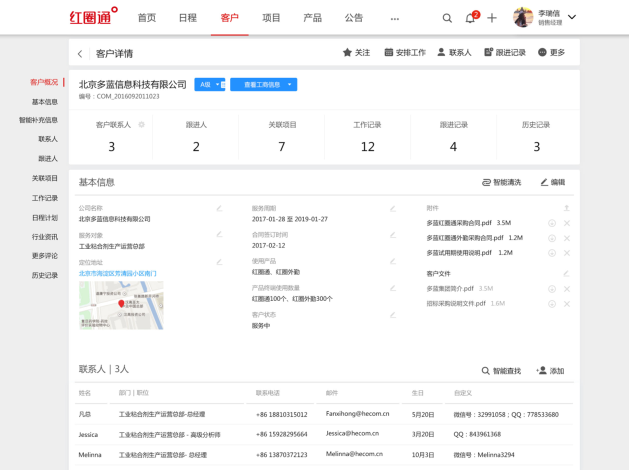Switch to the 项目 top navigation tab

tap(271, 18)
